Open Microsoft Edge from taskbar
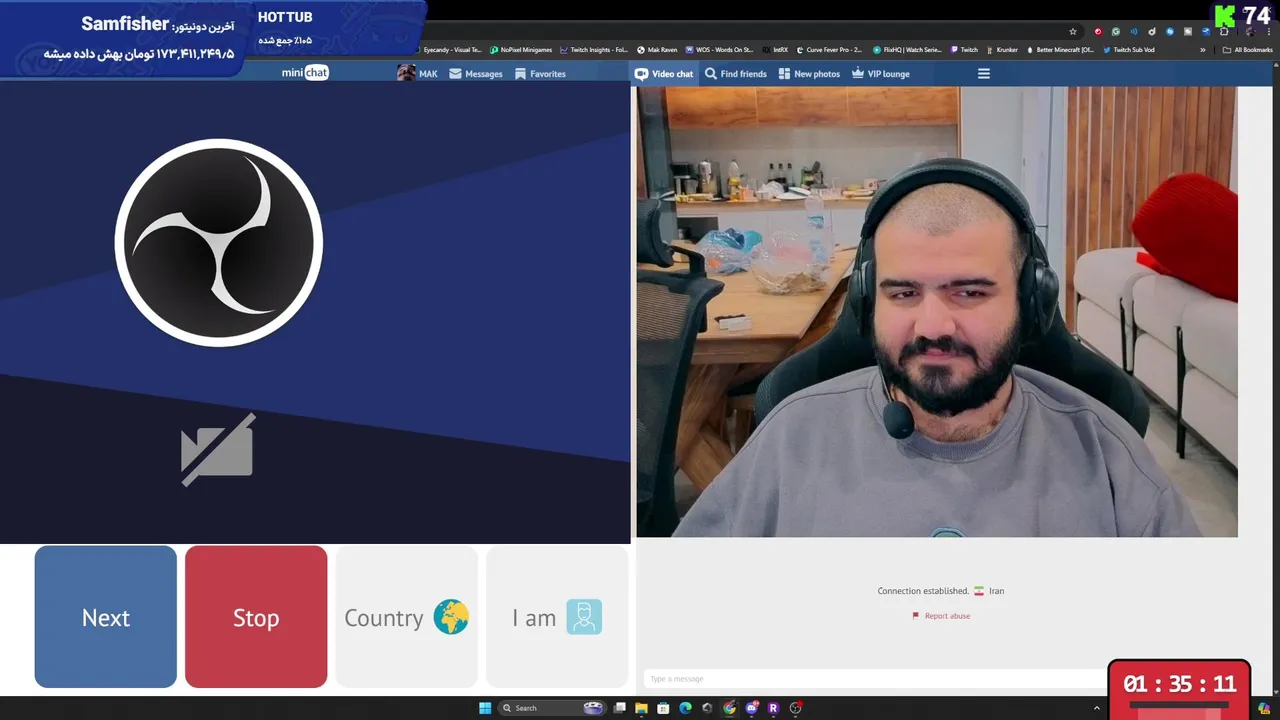 [x=685, y=708]
